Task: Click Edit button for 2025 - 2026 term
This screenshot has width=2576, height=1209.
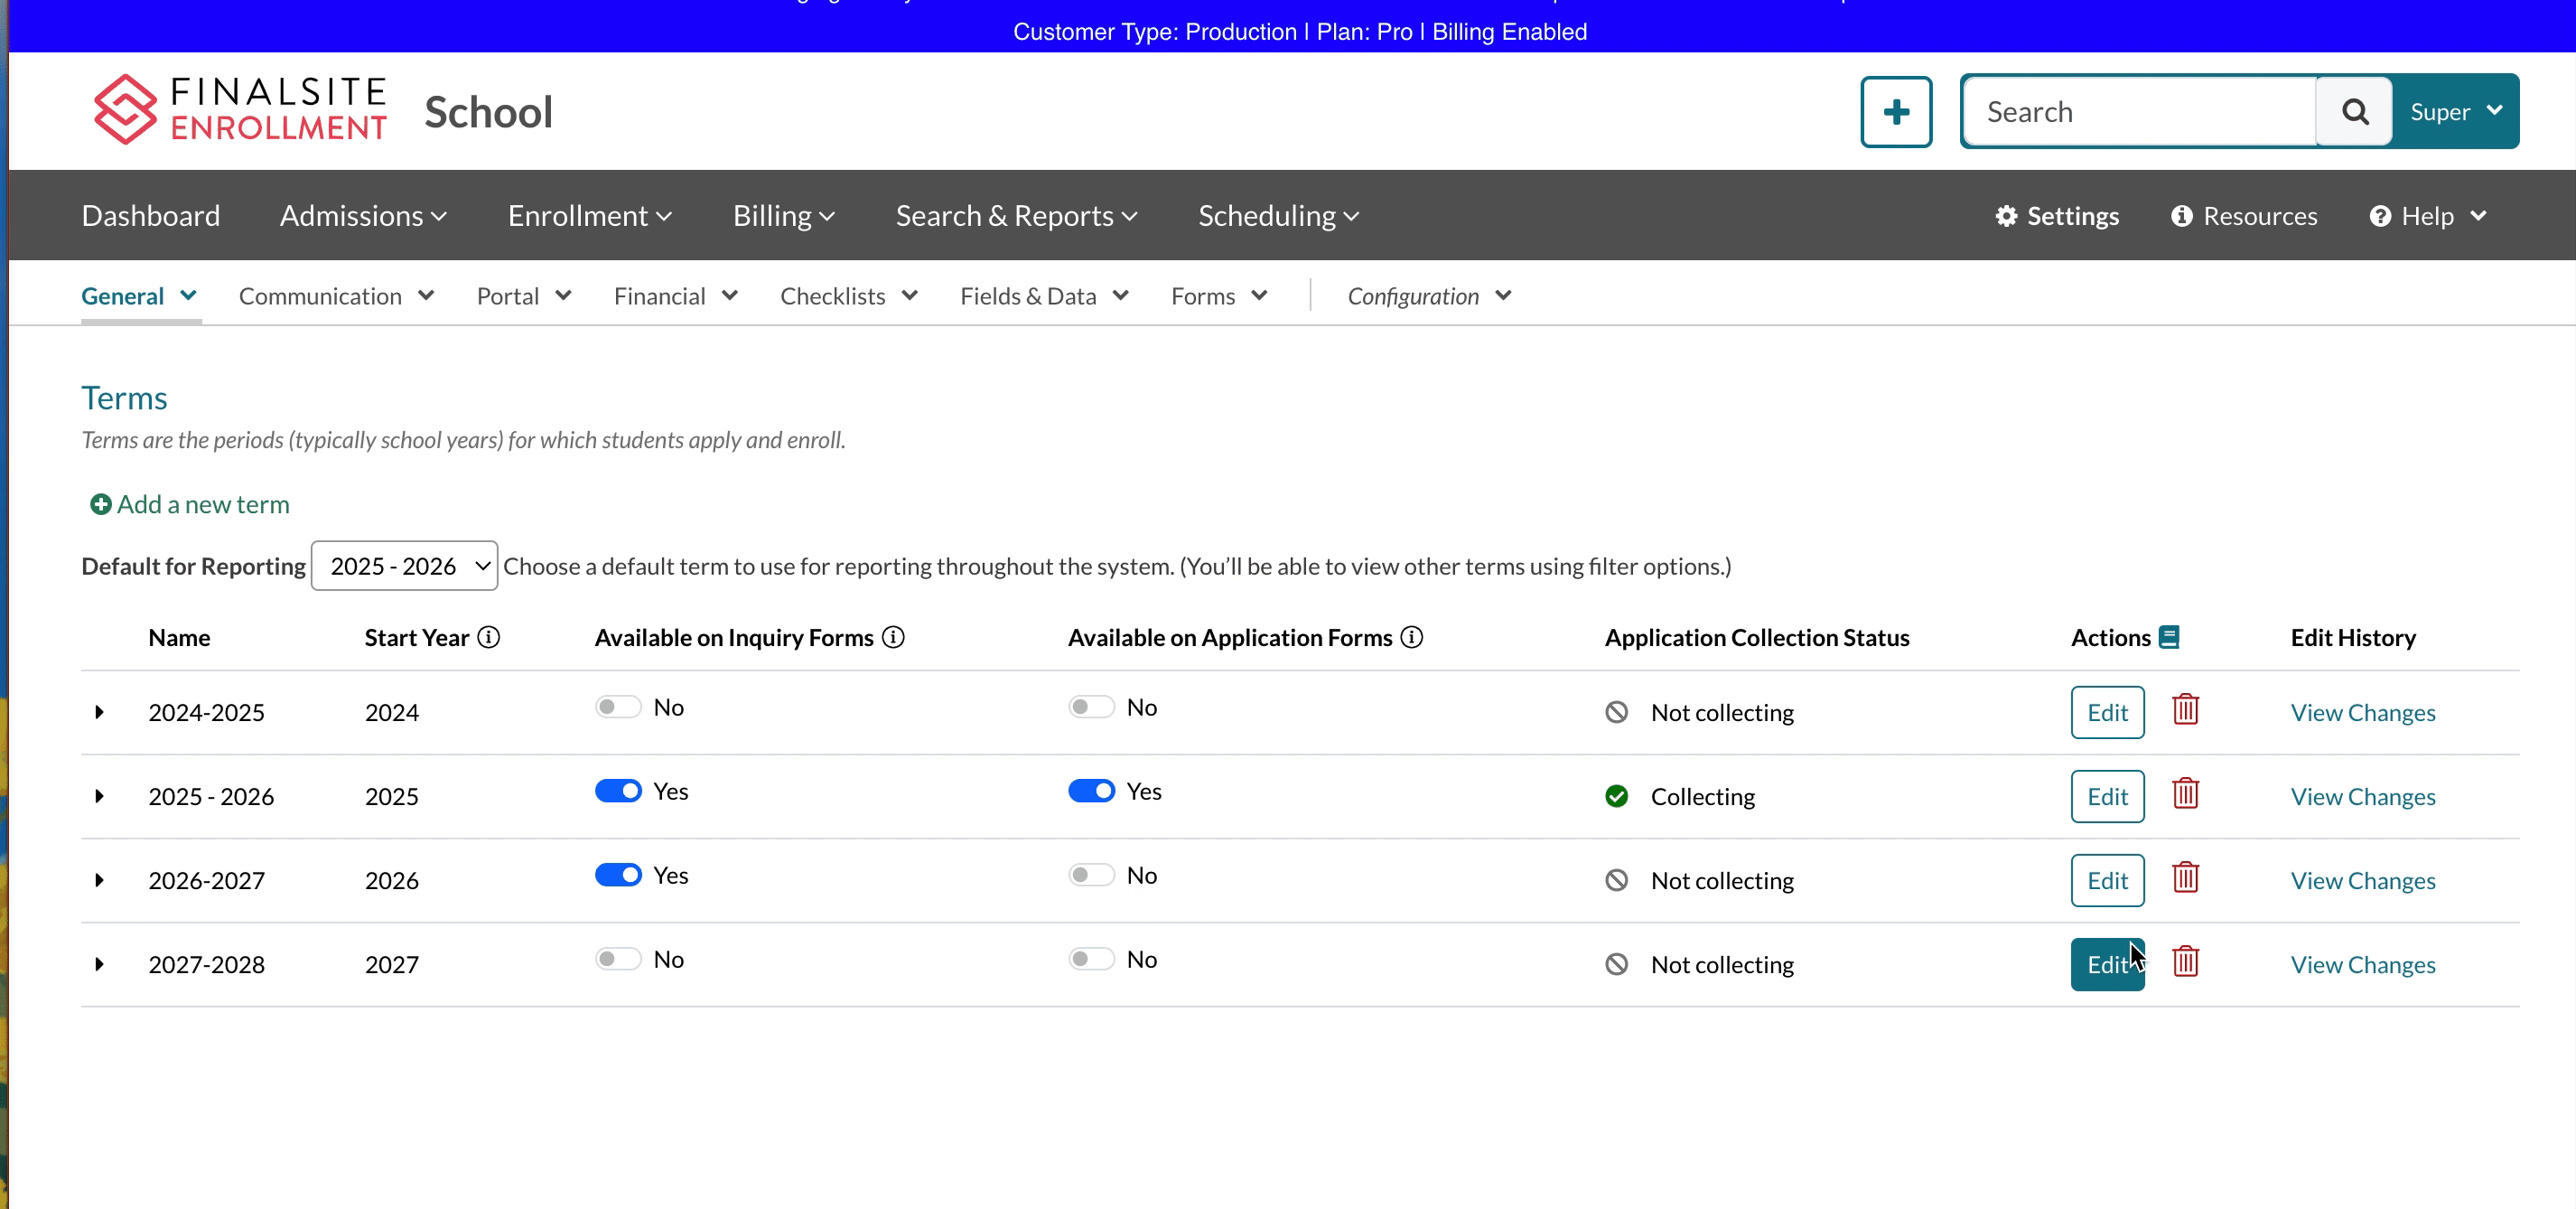Action: [2106, 797]
